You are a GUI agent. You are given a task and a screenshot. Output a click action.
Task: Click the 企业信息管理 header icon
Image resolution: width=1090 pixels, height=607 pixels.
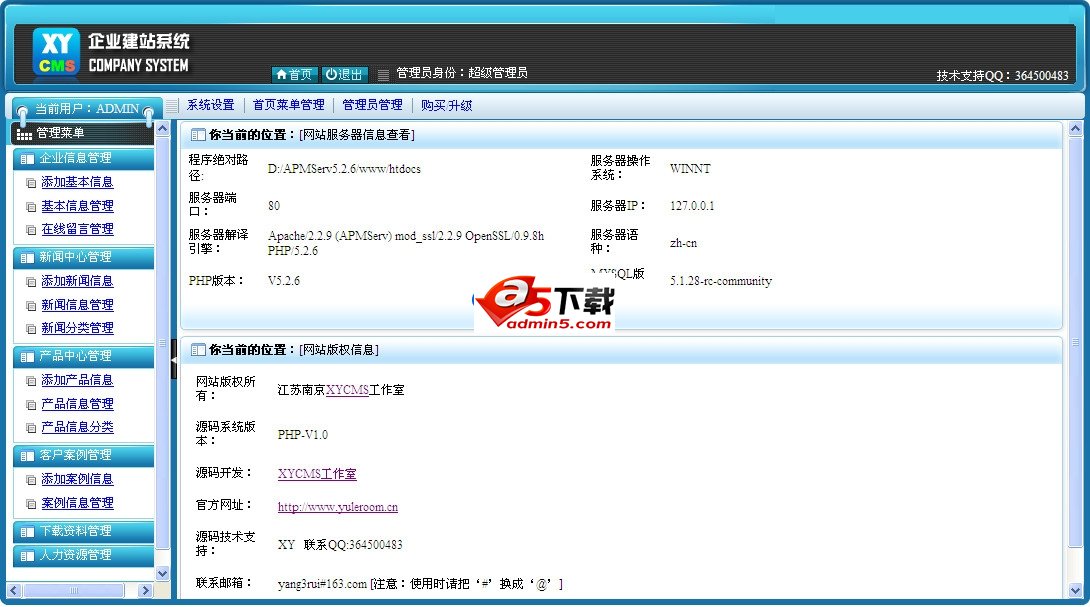[x=27, y=159]
